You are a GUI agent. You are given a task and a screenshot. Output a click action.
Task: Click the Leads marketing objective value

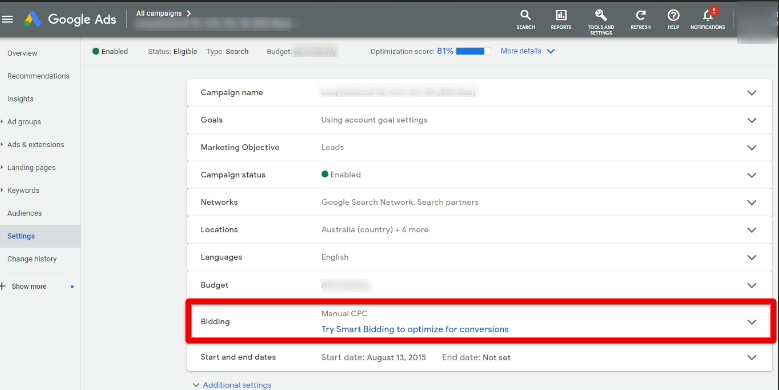coord(332,147)
